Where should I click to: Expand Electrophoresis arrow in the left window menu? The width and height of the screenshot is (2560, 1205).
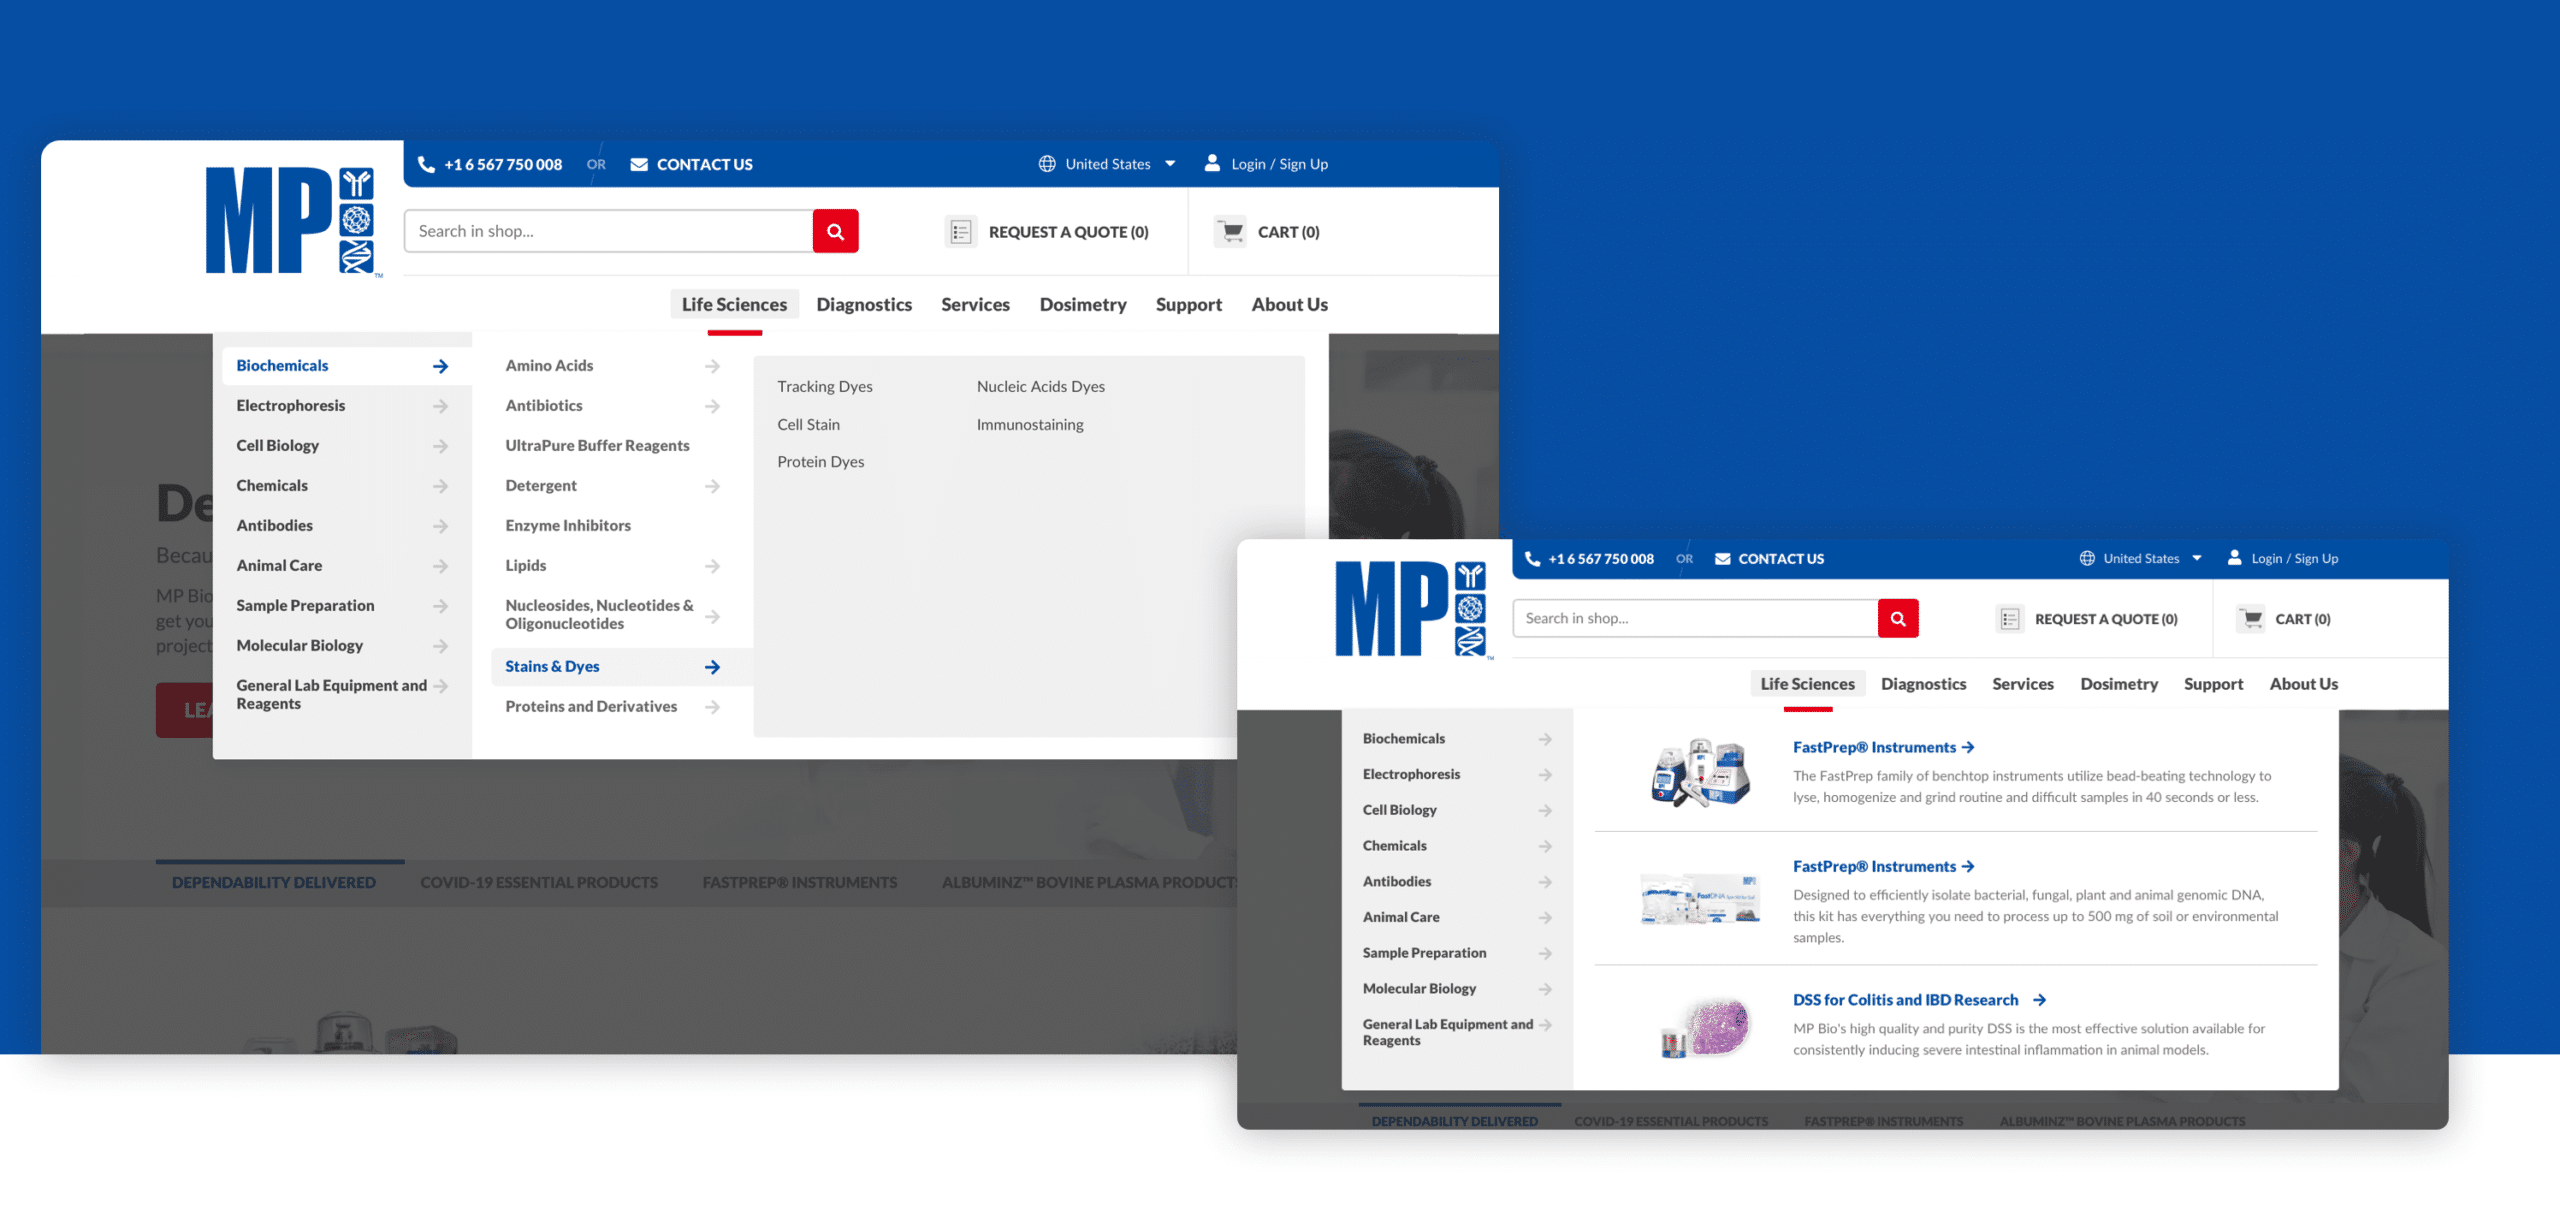[440, 406]
